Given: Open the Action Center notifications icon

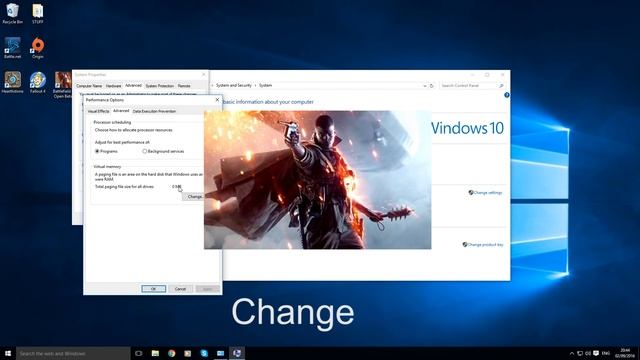Looking at the screenshot, I should click(x=596, y=353).
